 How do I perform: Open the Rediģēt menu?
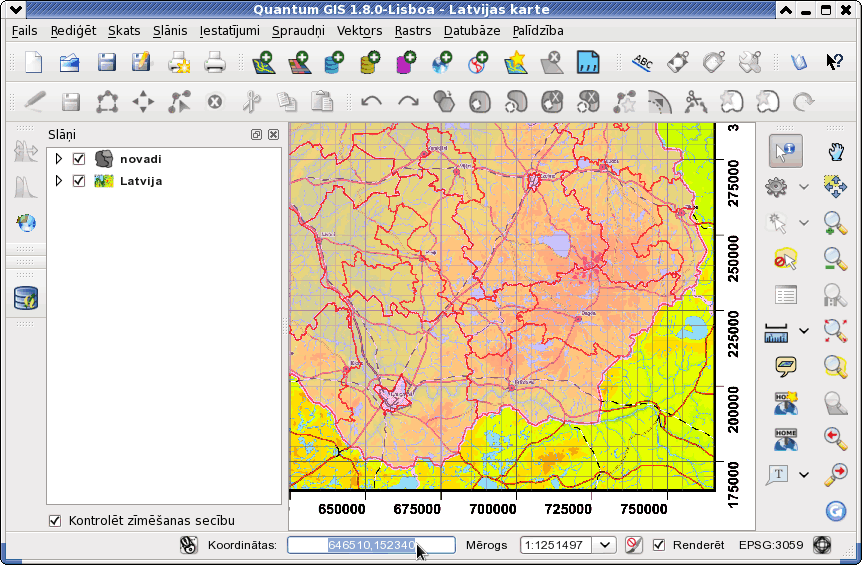(73, 31)
